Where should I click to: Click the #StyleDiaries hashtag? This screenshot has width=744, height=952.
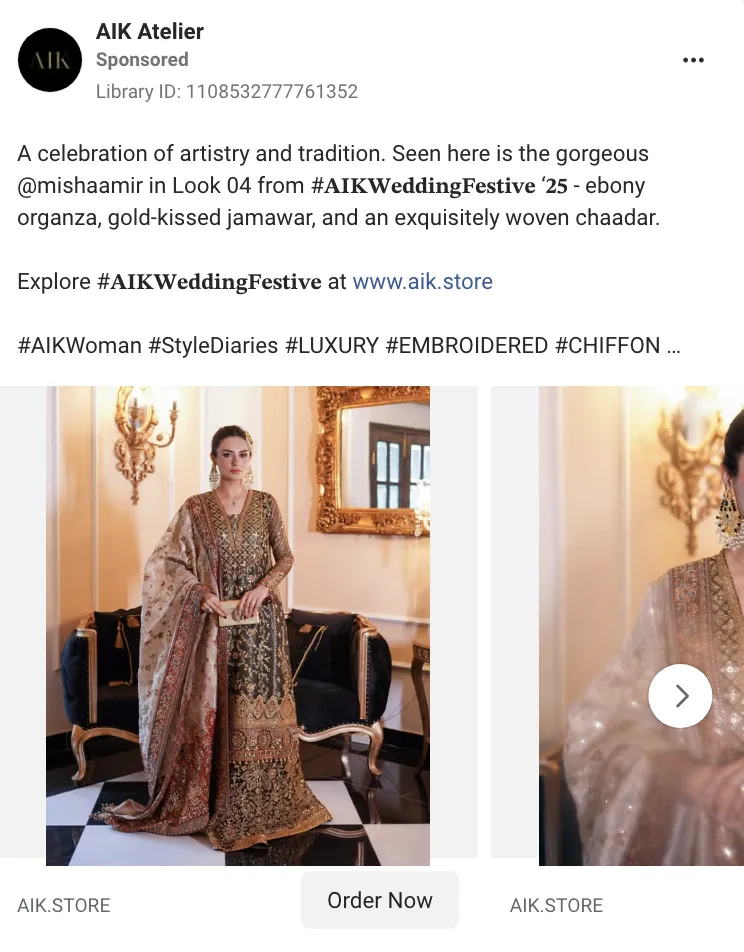pos(213,345)
